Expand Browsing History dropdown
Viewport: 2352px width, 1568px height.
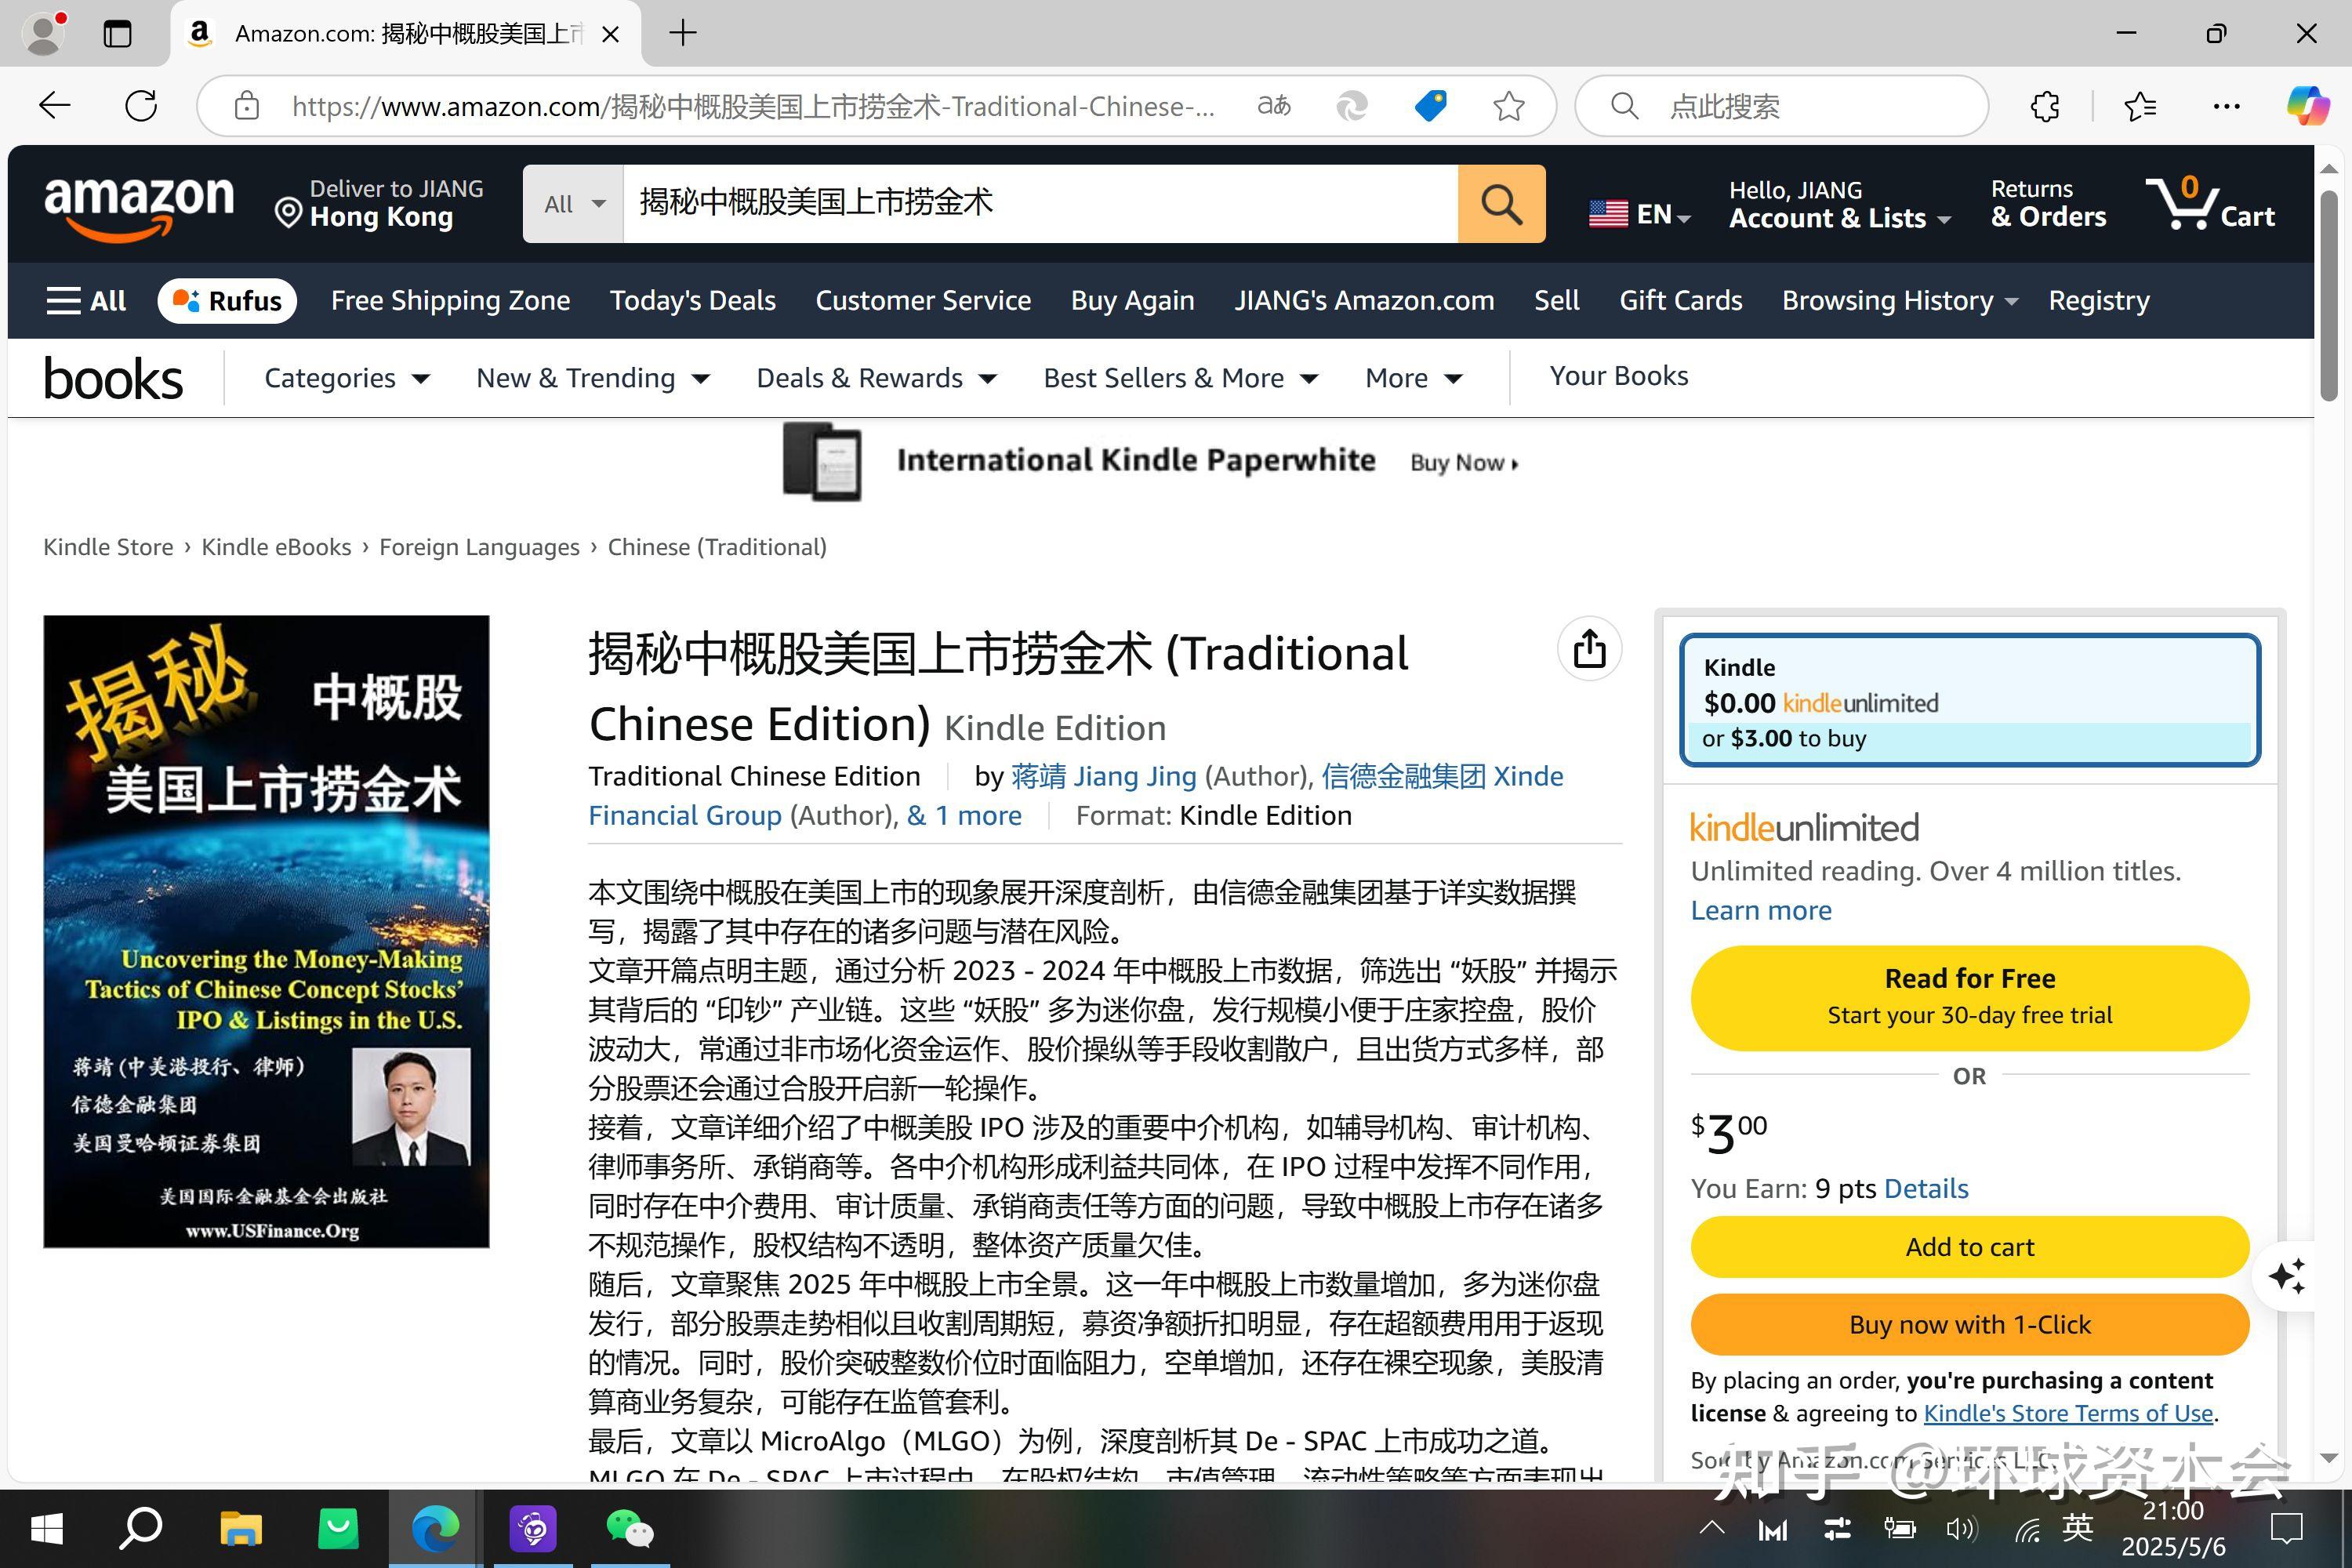(1899, 301)
